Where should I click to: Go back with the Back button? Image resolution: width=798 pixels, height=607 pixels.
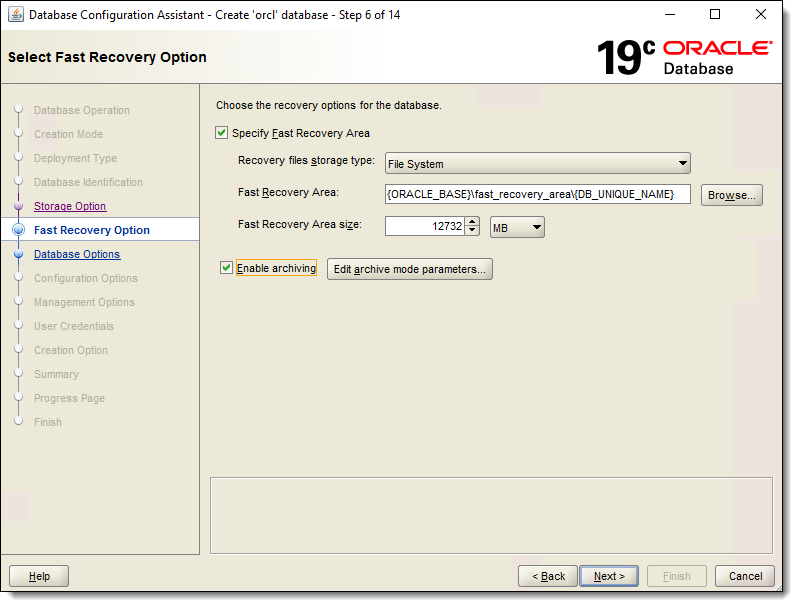click(548, 576)
